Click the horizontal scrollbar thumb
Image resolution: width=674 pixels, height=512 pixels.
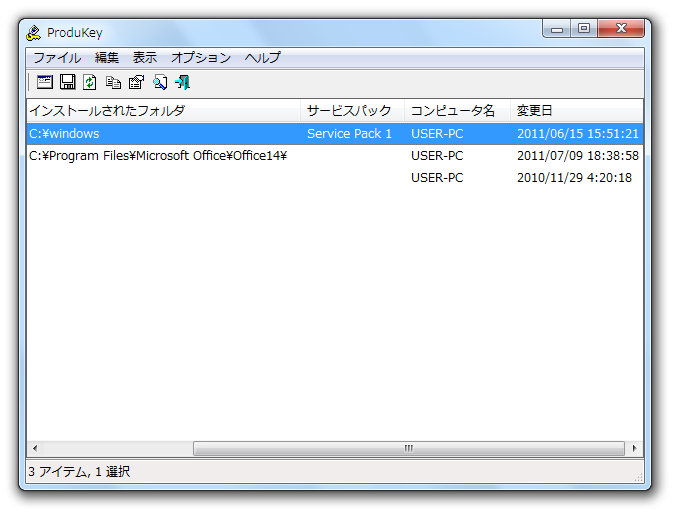pyautogui.click(x=409, y=448)
